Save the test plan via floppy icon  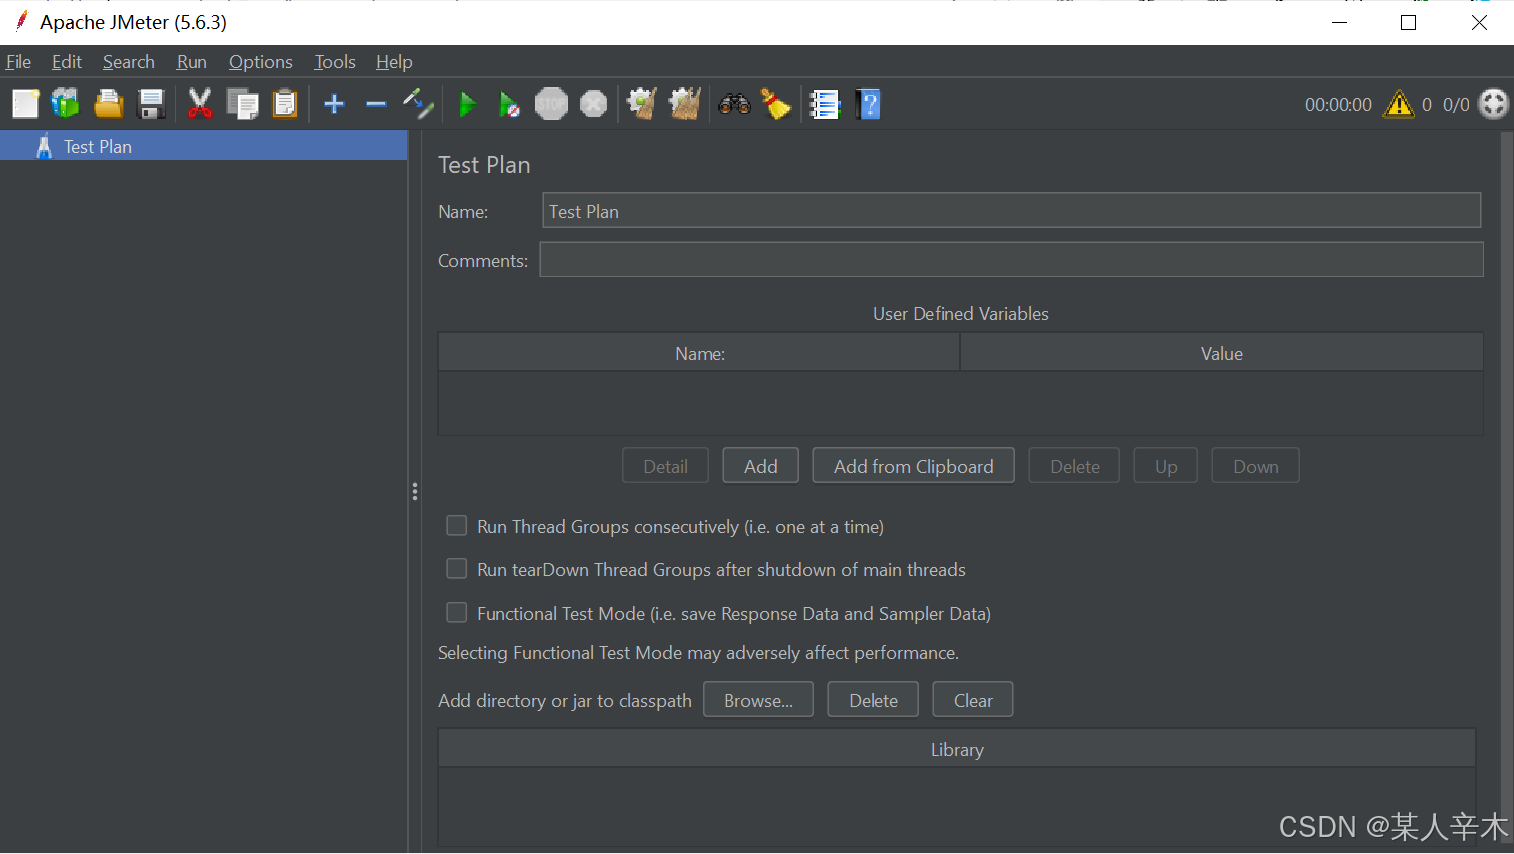pyautogui.click(x=151, y=104)
